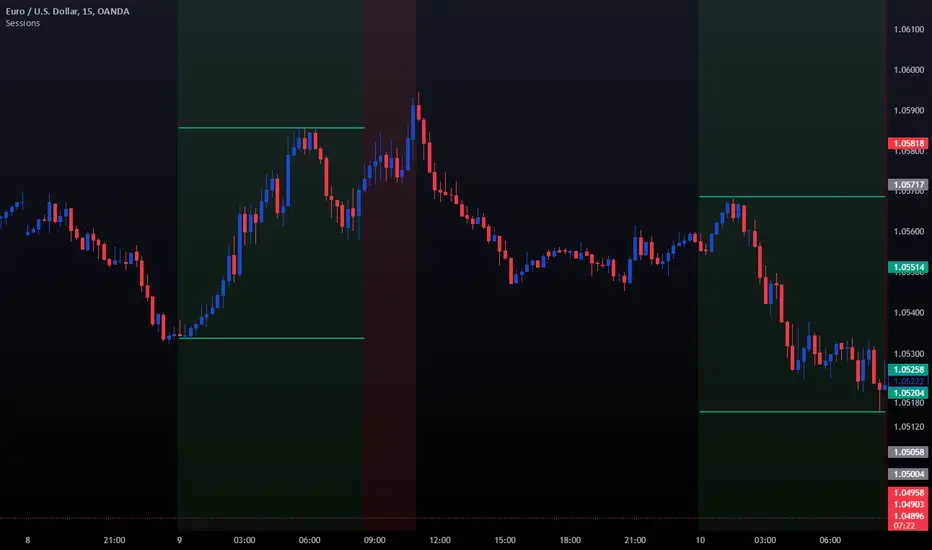Image resolution: width=932 pixels, height=550 pixels.
Task: Click the 1.05300 price scale label
Action: [909, 354]
